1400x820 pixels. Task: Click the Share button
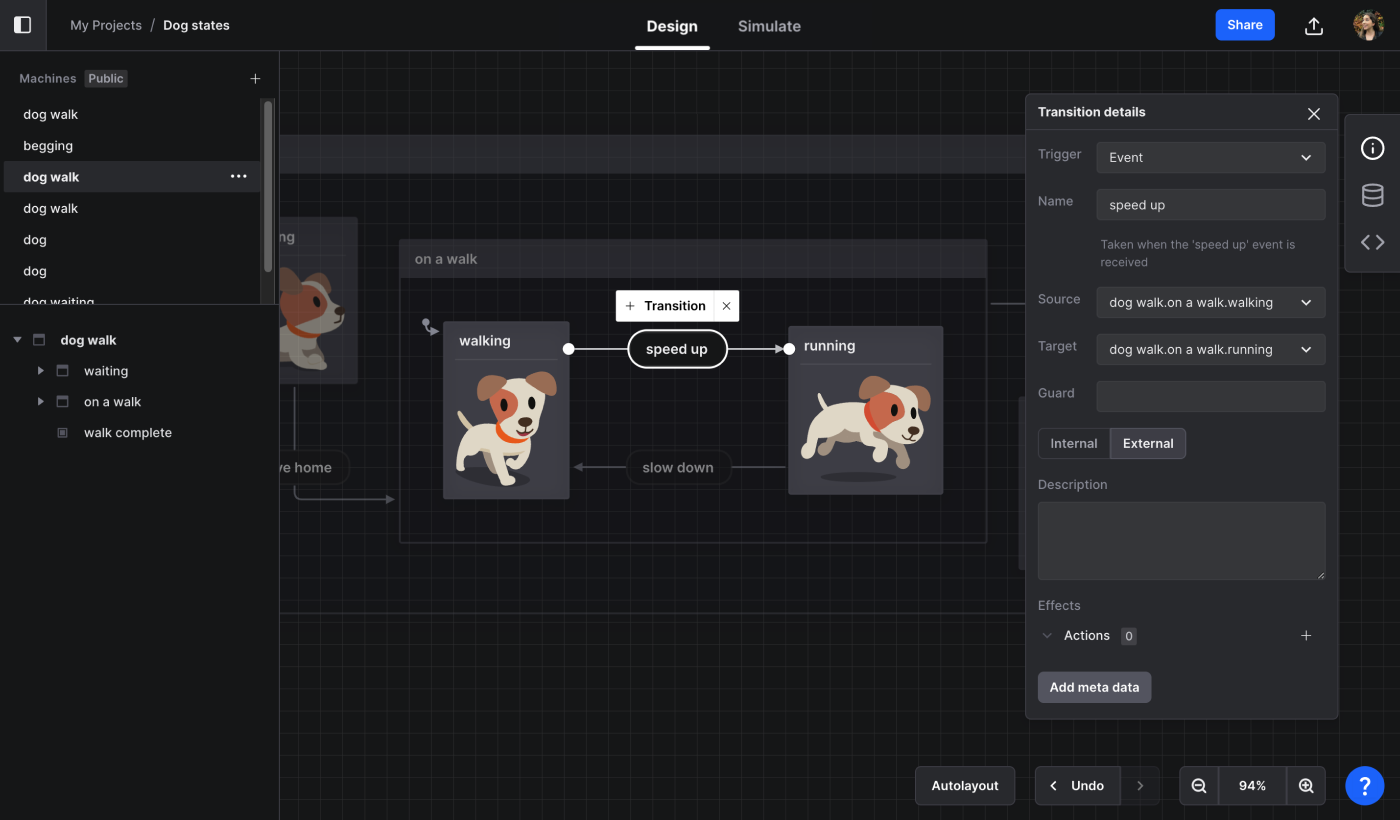(x=1244, y=25)
